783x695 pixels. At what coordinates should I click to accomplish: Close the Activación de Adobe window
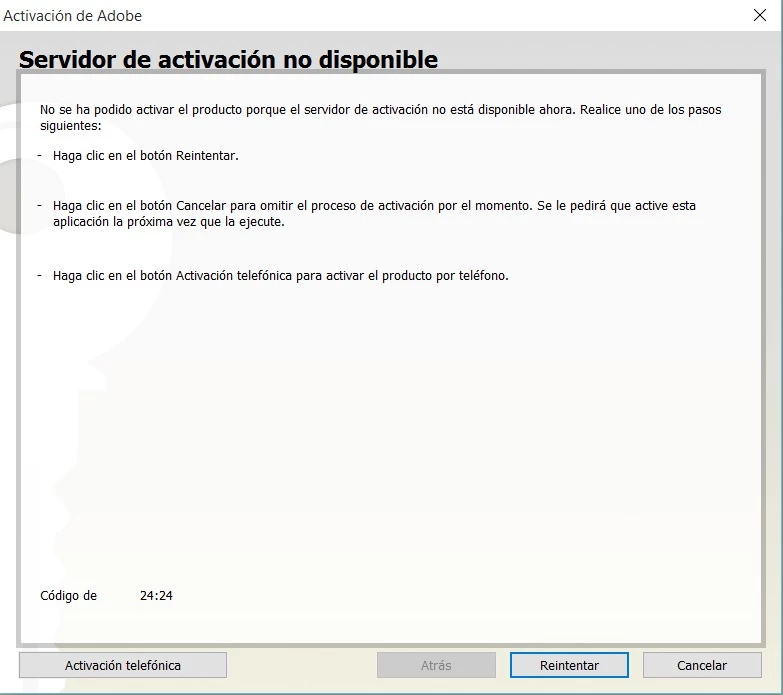pos(760,15)
